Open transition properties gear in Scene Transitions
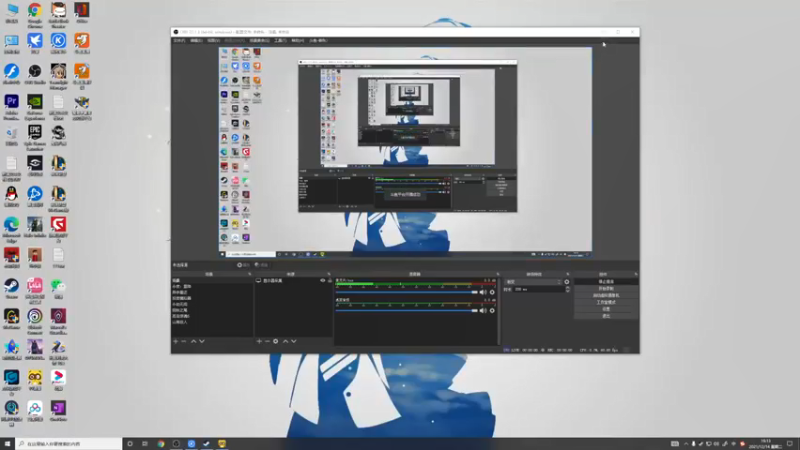This screenshot has height=450, width=800. coord(567,282)
